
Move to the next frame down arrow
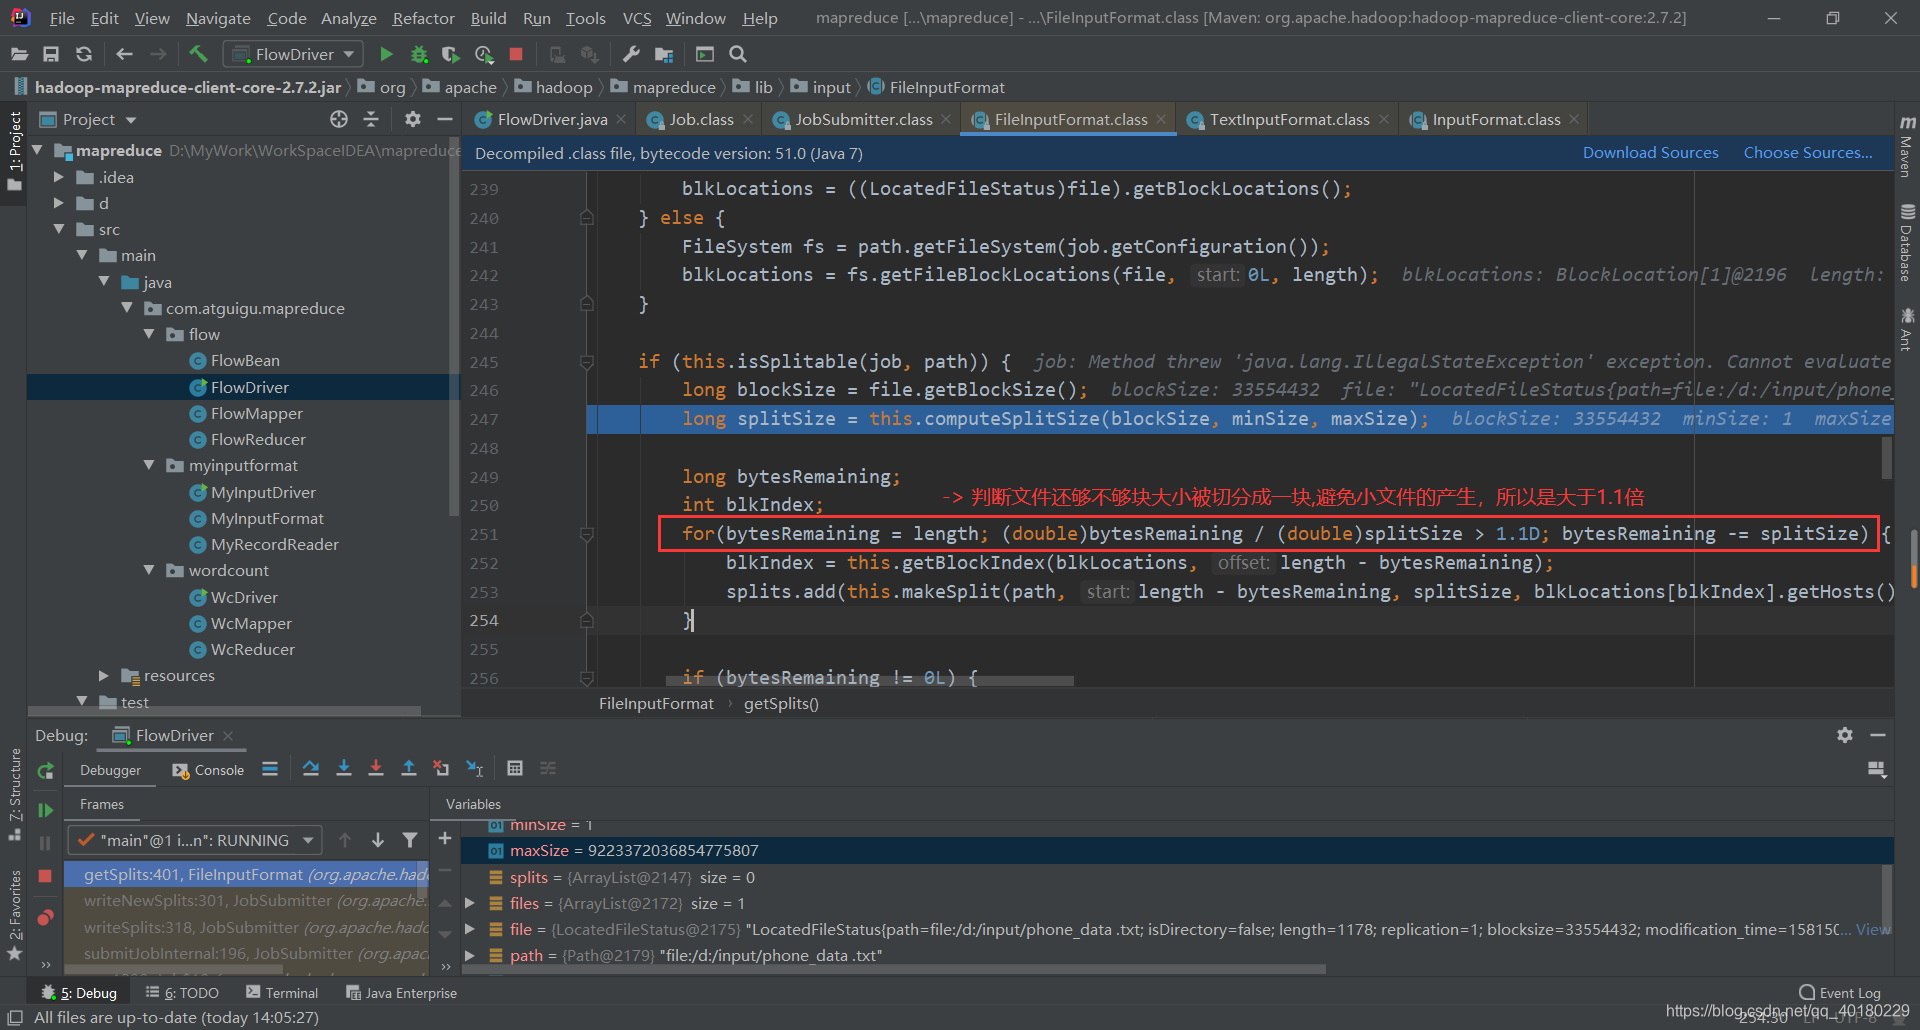coord(378,840)
